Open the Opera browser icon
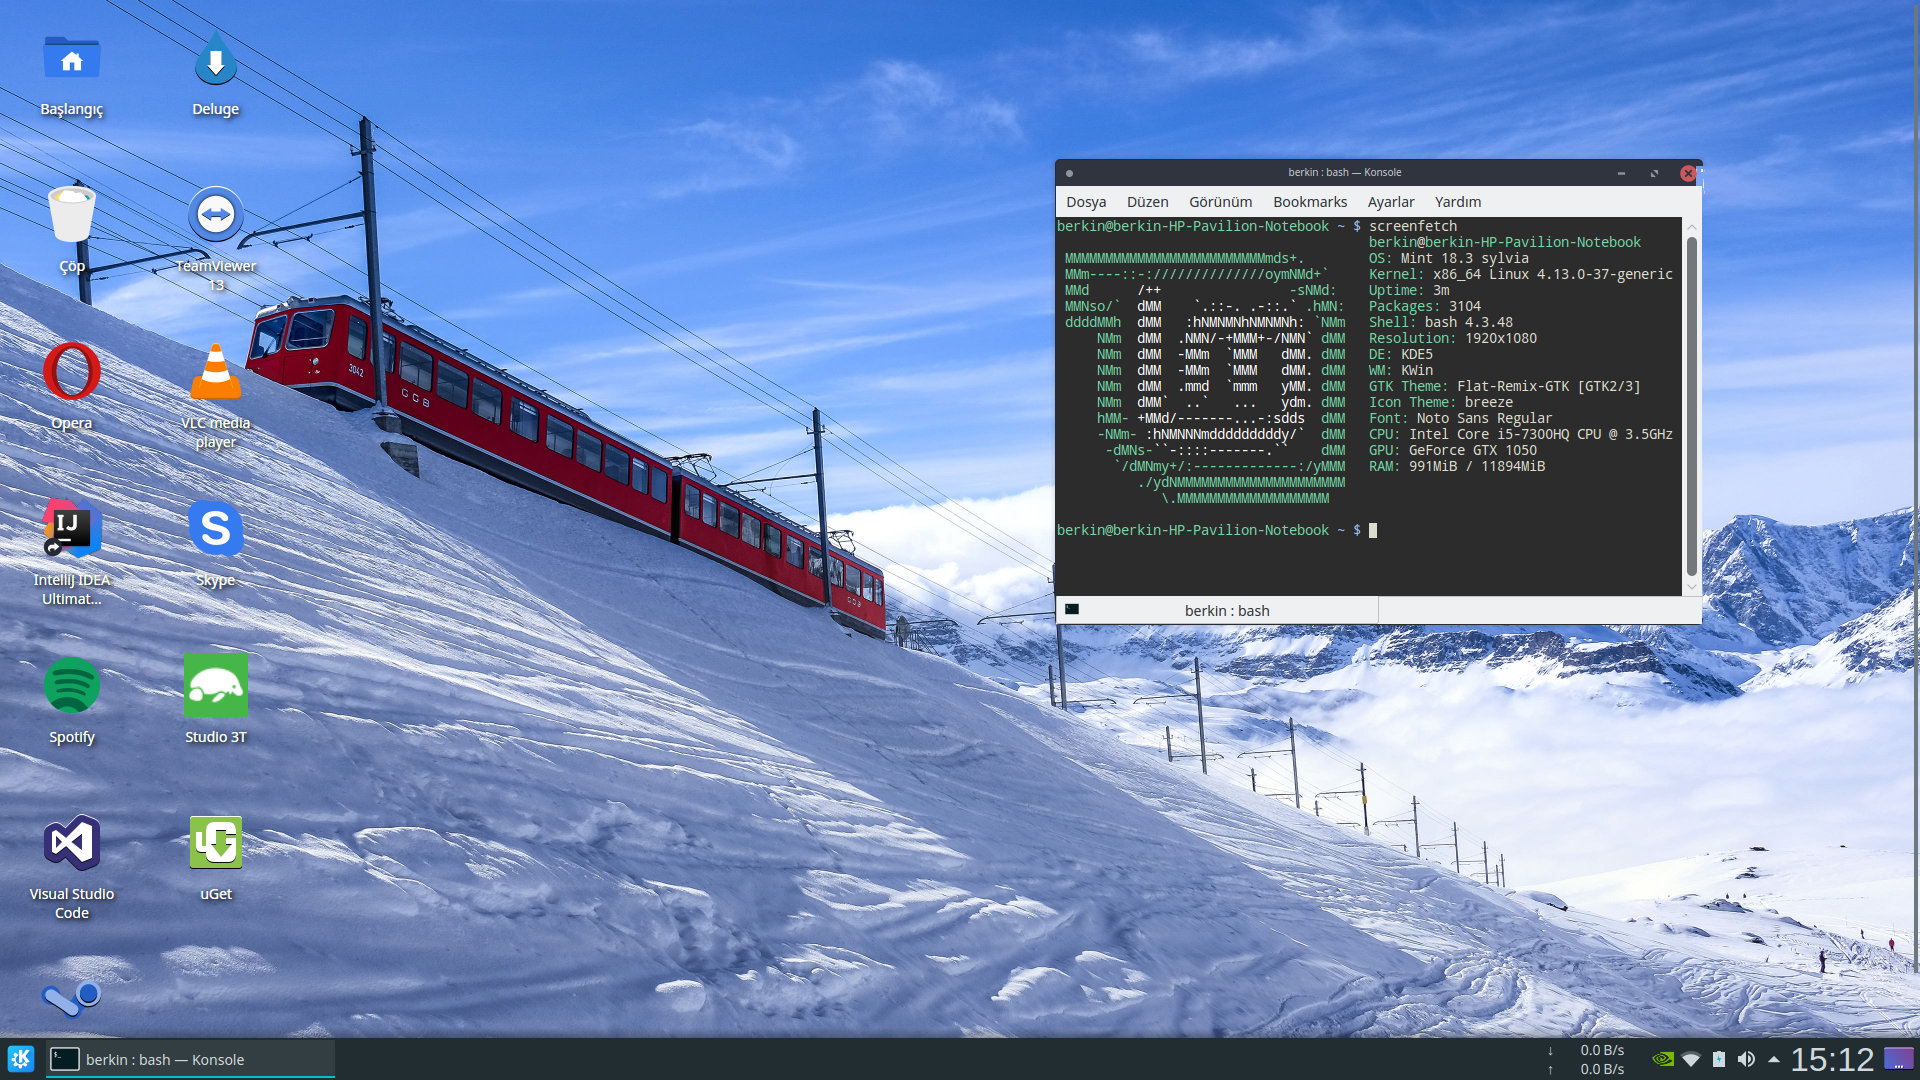Image resolution: width=1920 pixels, height=1080 pixels. click(x=72, y=371)
